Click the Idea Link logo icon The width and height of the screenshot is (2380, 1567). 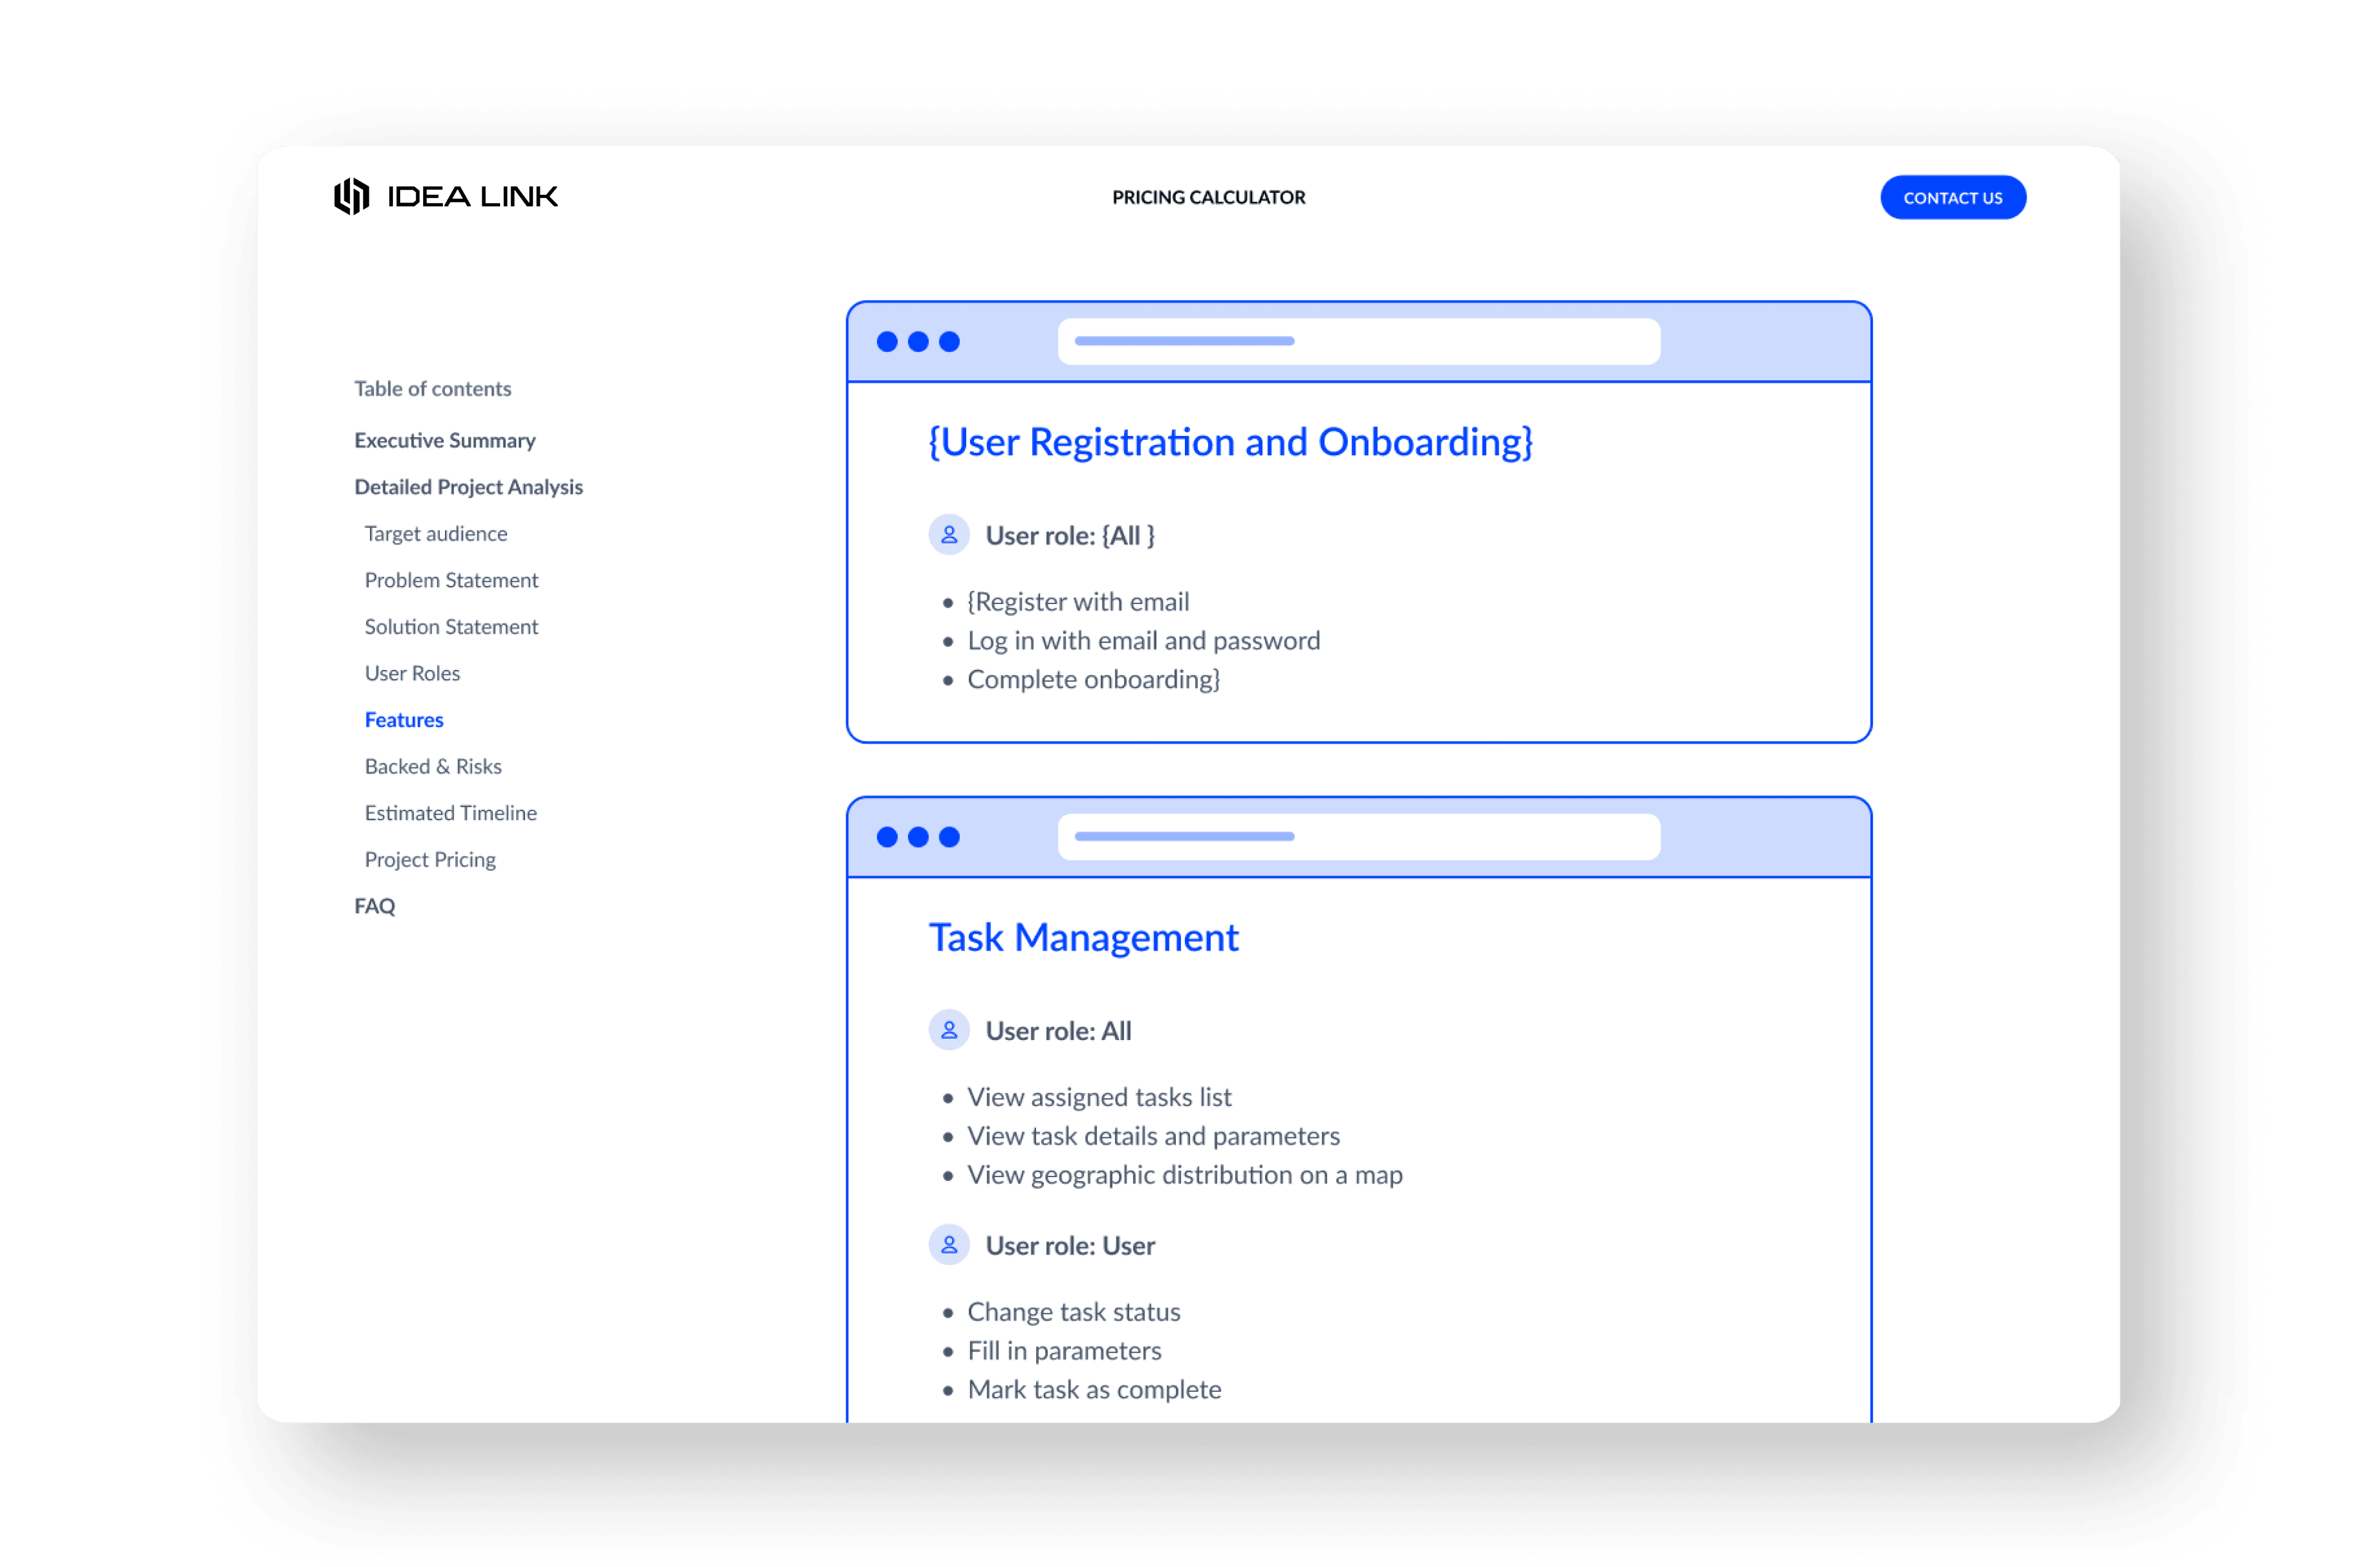pos(351,196)
